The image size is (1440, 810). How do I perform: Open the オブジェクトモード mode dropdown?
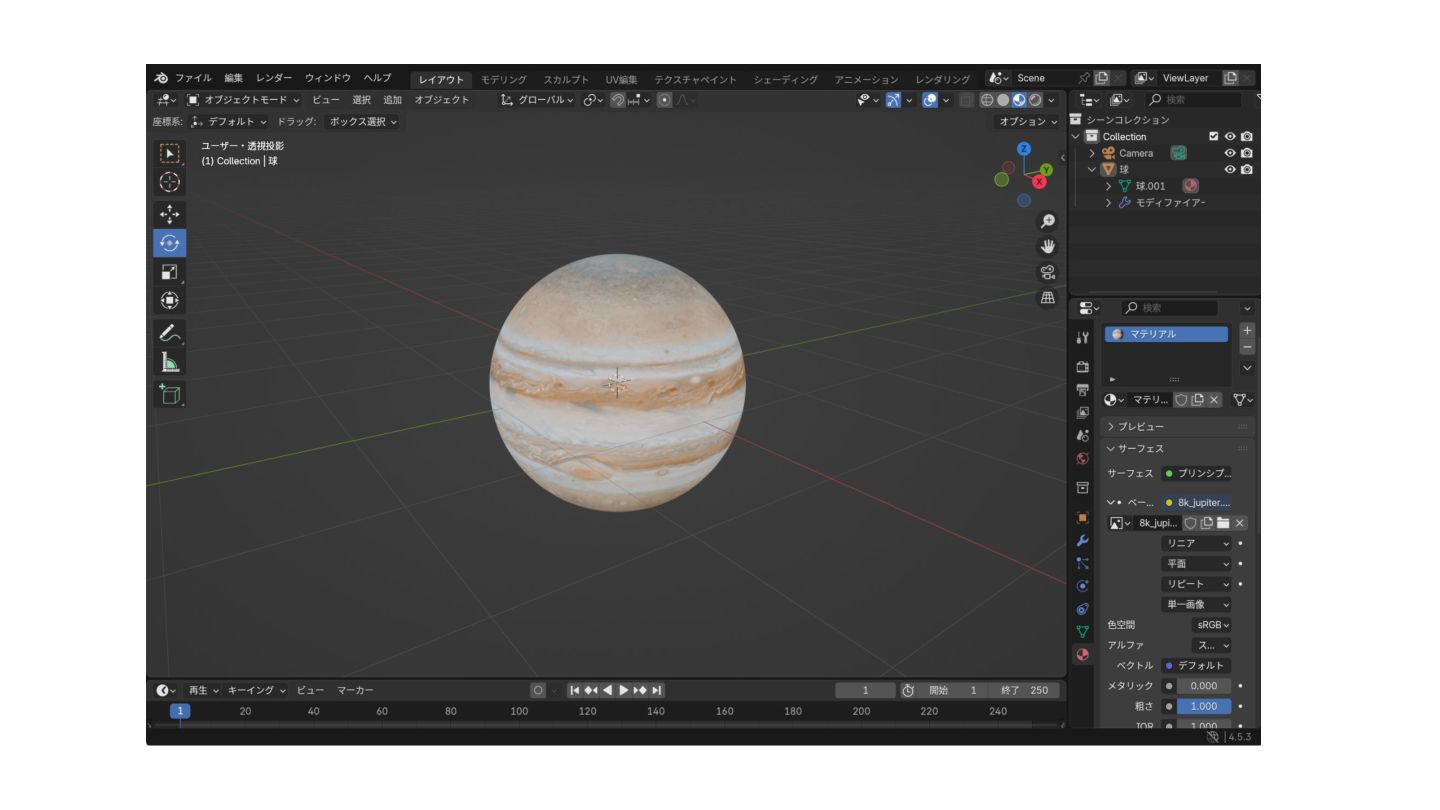pos(244,100)
